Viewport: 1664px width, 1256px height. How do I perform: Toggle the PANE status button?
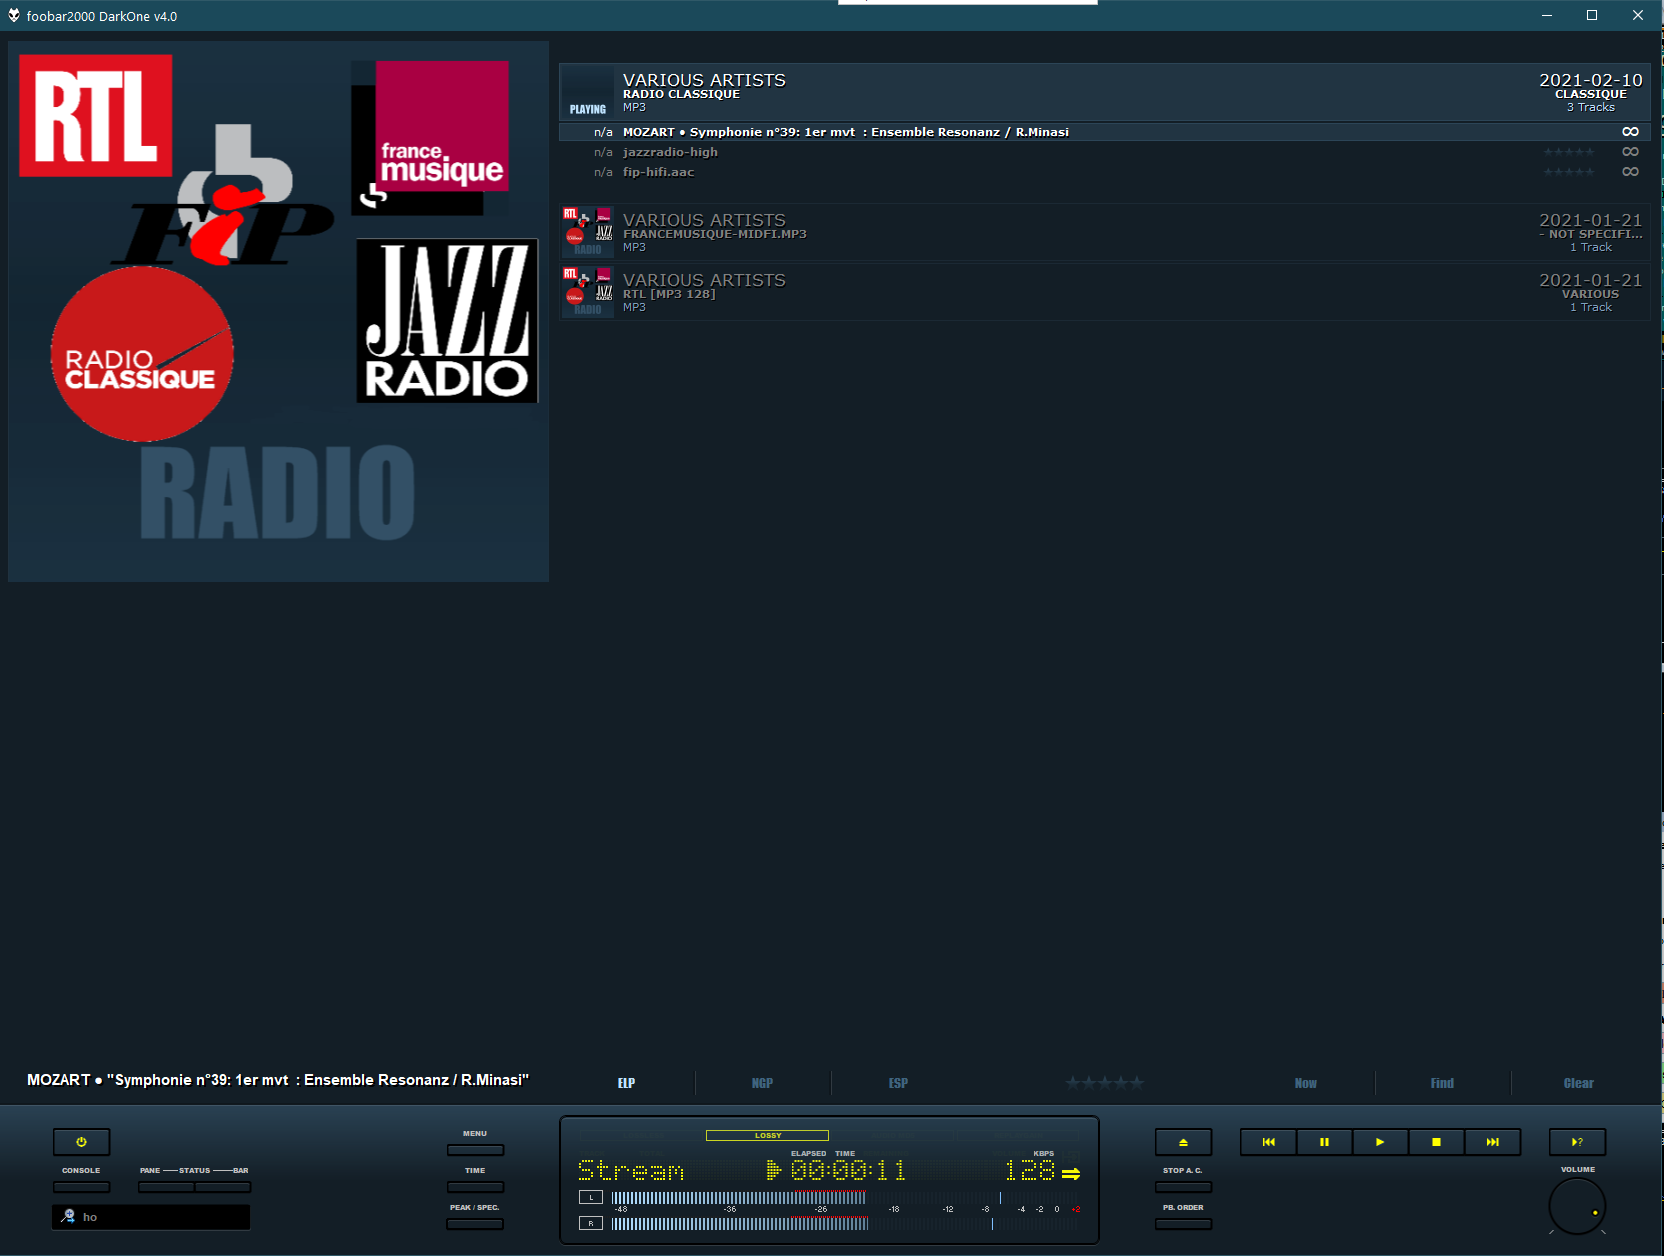pos(166,1187)
